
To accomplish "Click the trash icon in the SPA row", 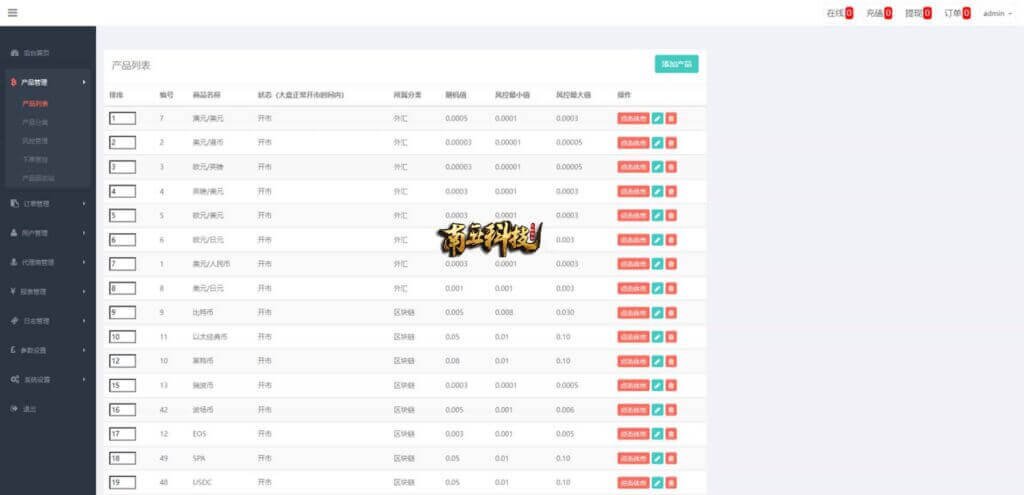I will [x=671, y=458].
